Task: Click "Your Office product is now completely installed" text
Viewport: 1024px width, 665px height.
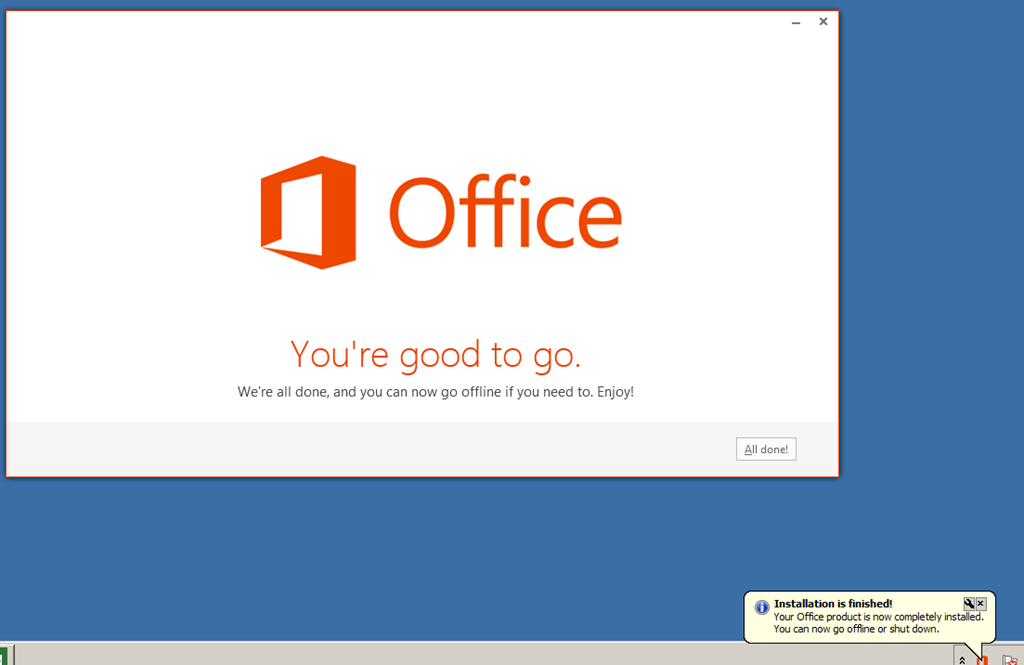Action: coord(878,617)
